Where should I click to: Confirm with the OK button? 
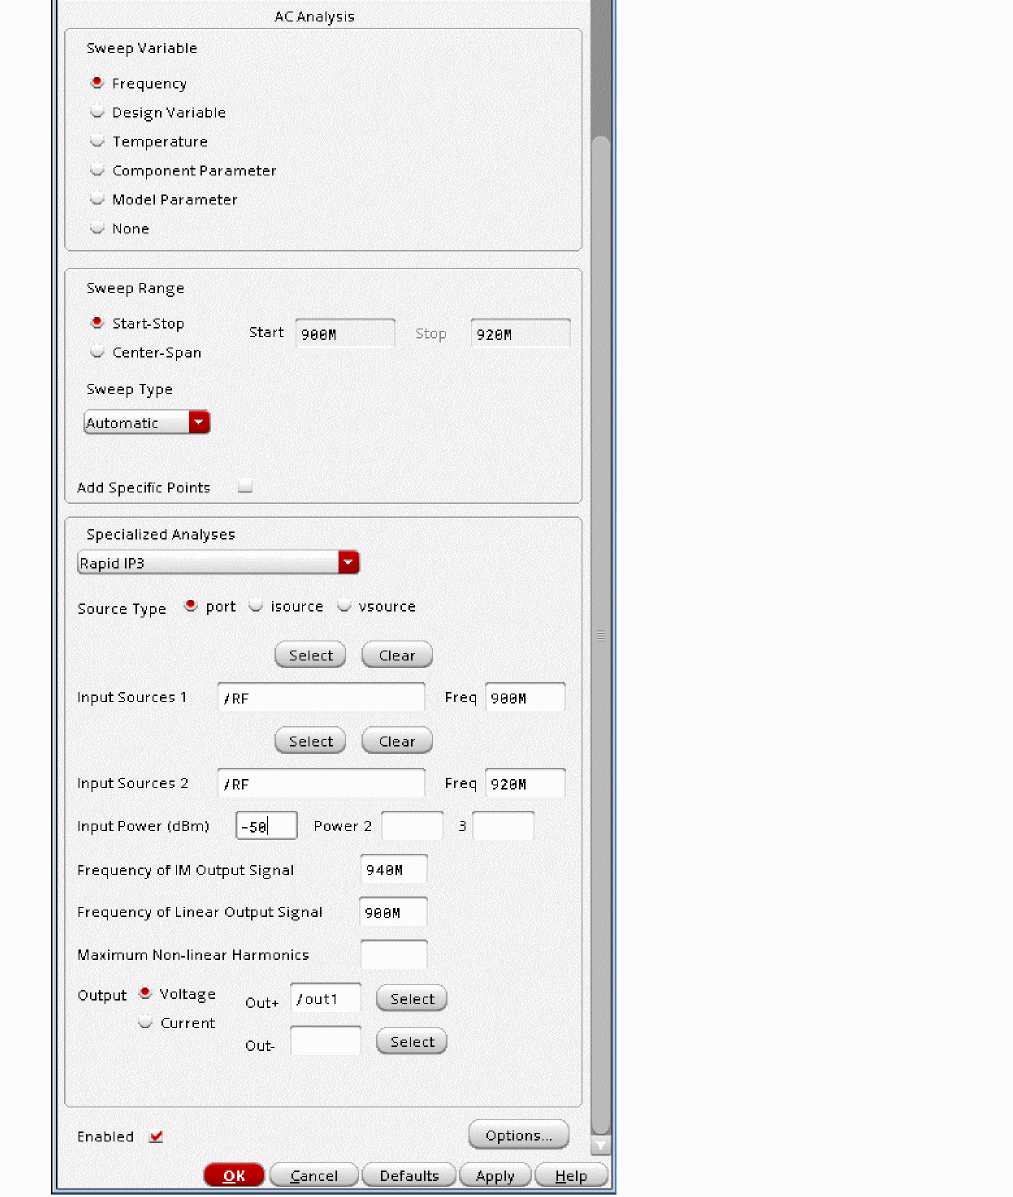234,1176
